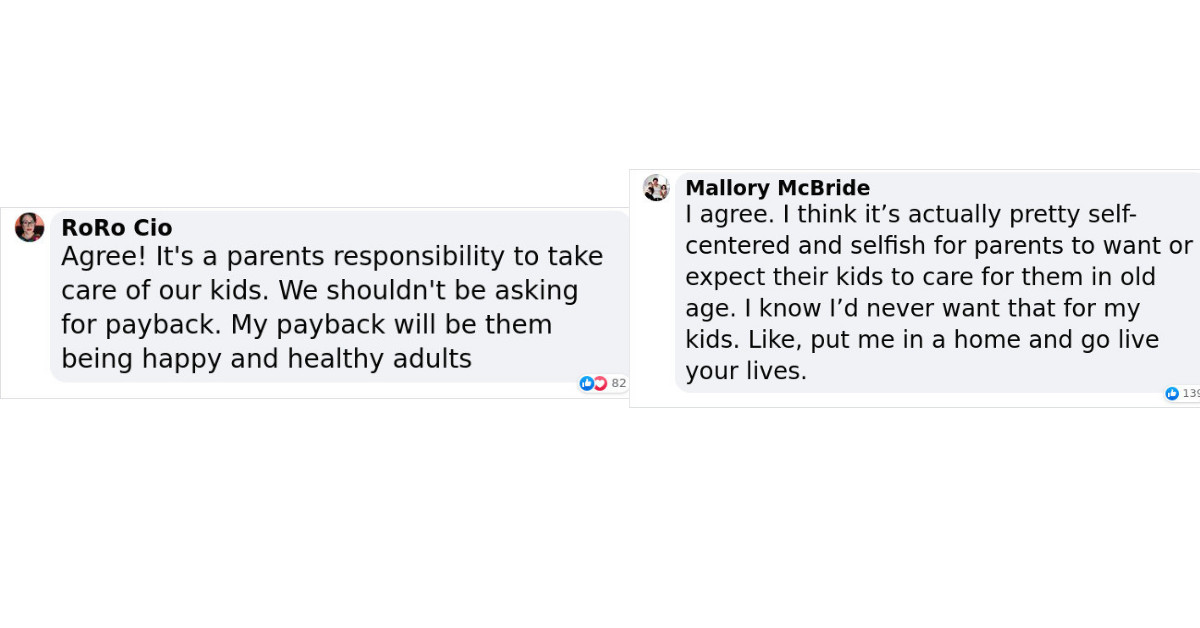Click the bold username RoRo Cio

click(117, 227)
